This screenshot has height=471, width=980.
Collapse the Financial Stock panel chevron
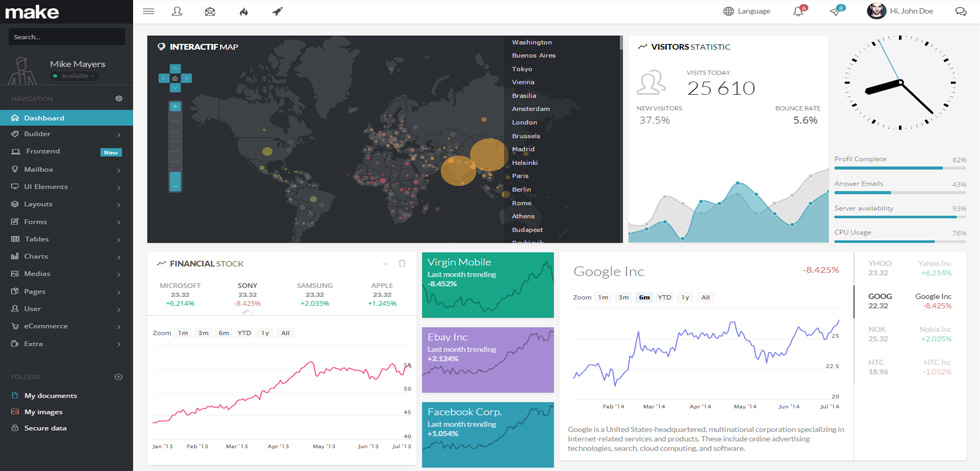point(385,264)
